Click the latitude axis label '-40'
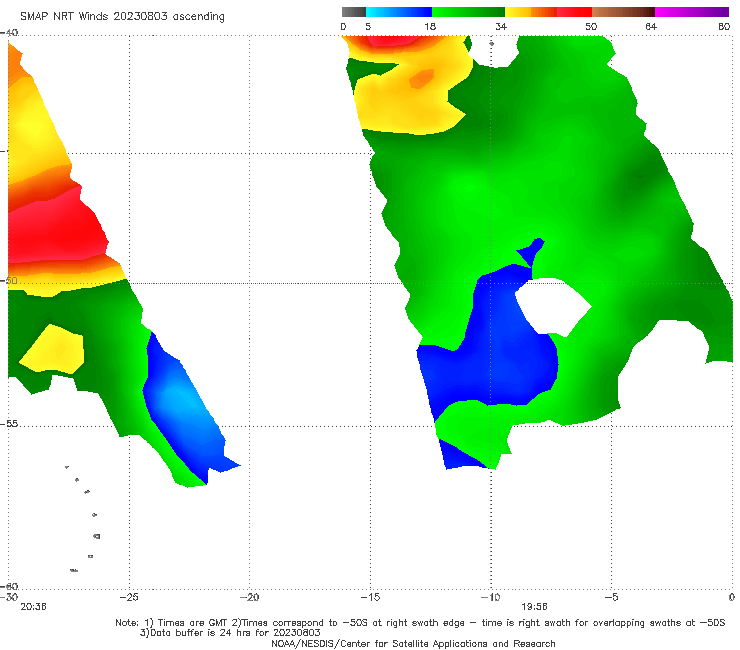The height and width of the screenshot is (650, 740). pos(9,33)
